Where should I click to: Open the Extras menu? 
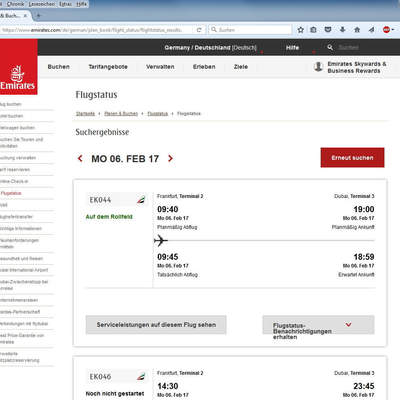(x=66, y=4)
